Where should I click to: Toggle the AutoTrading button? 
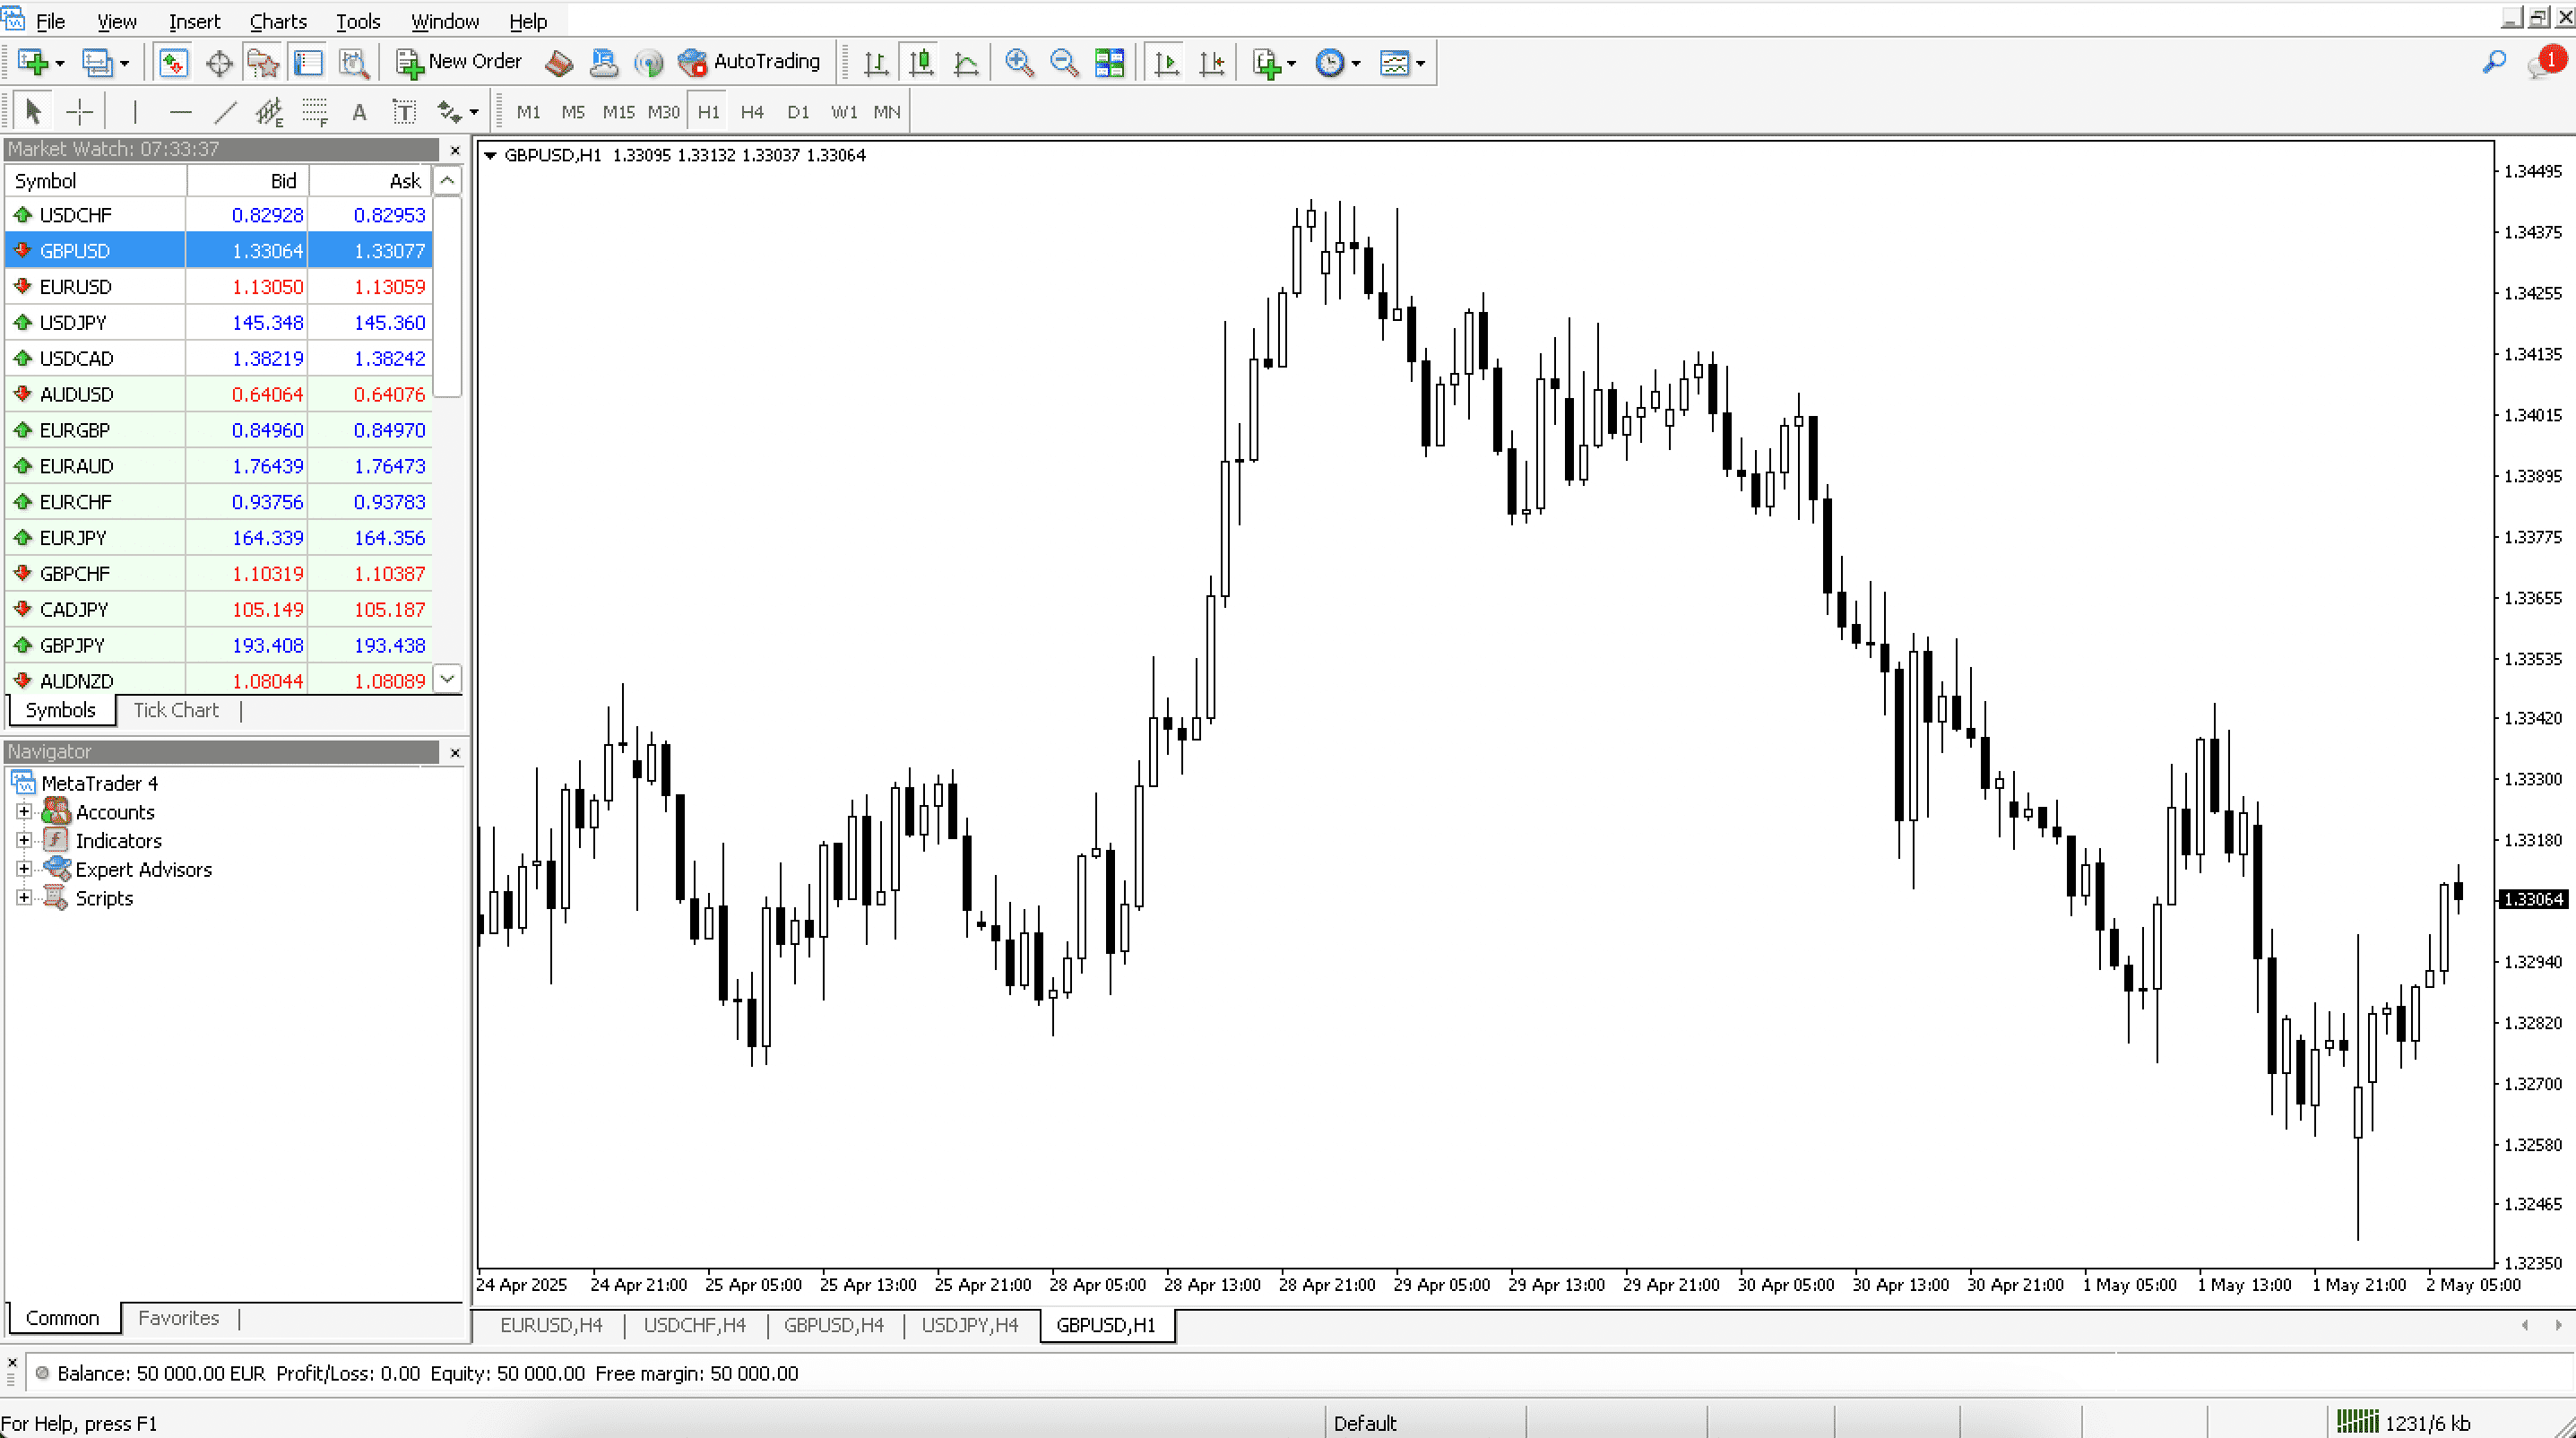coord(749,62)
